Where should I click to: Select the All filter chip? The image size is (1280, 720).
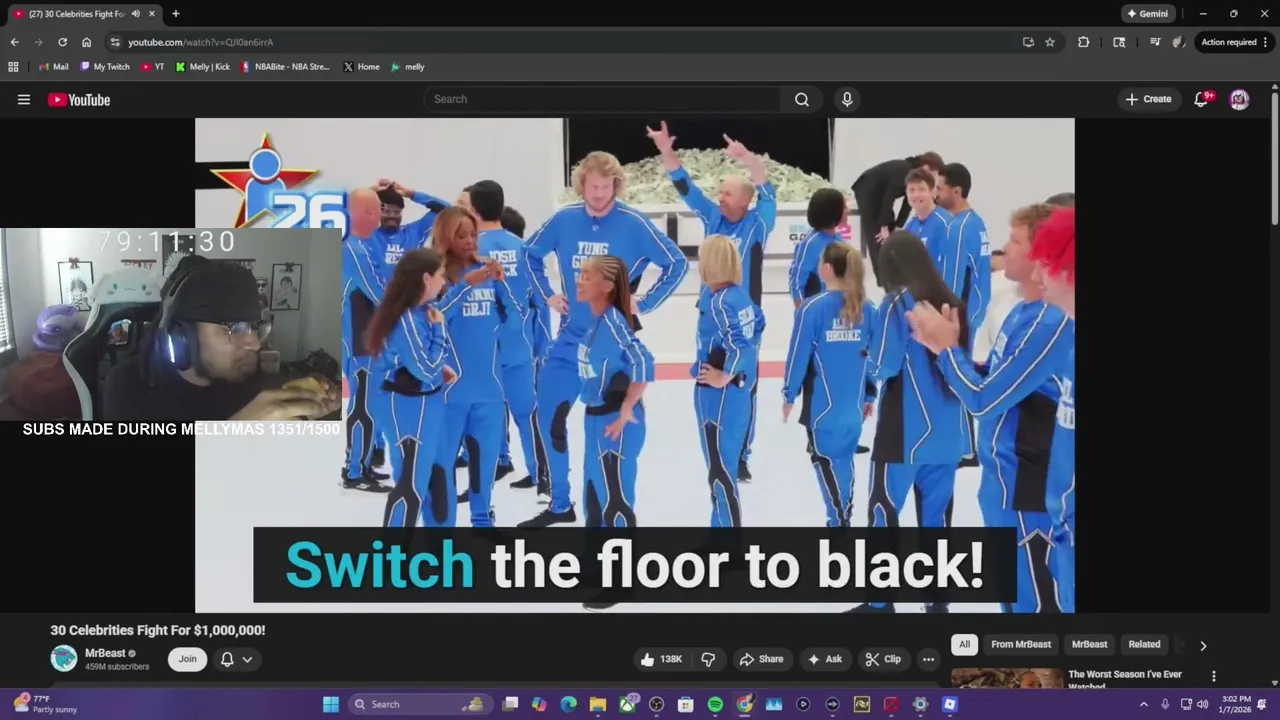pos(964,644)
